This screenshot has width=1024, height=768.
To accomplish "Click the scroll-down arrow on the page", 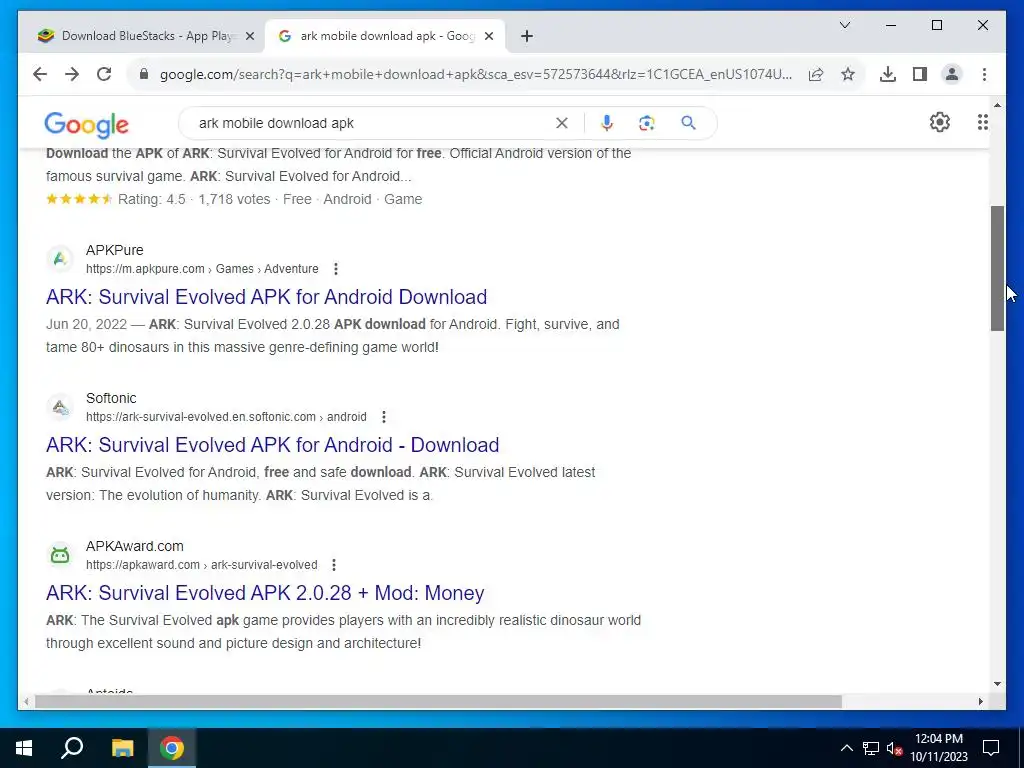I will pyautogui.click(x=997, y=684).
